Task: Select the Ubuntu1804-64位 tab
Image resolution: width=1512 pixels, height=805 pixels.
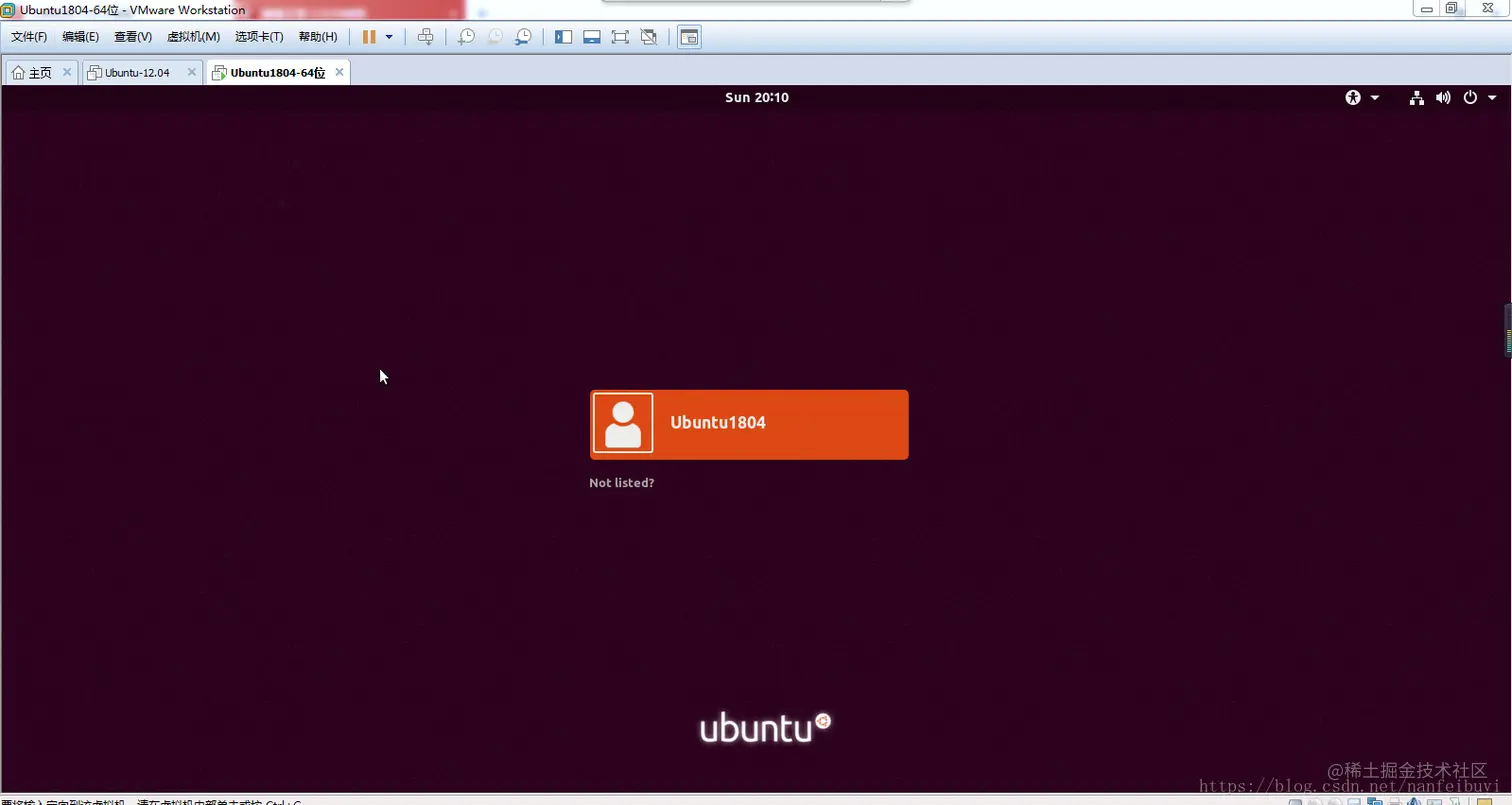Action: click(x=278, y=73)
